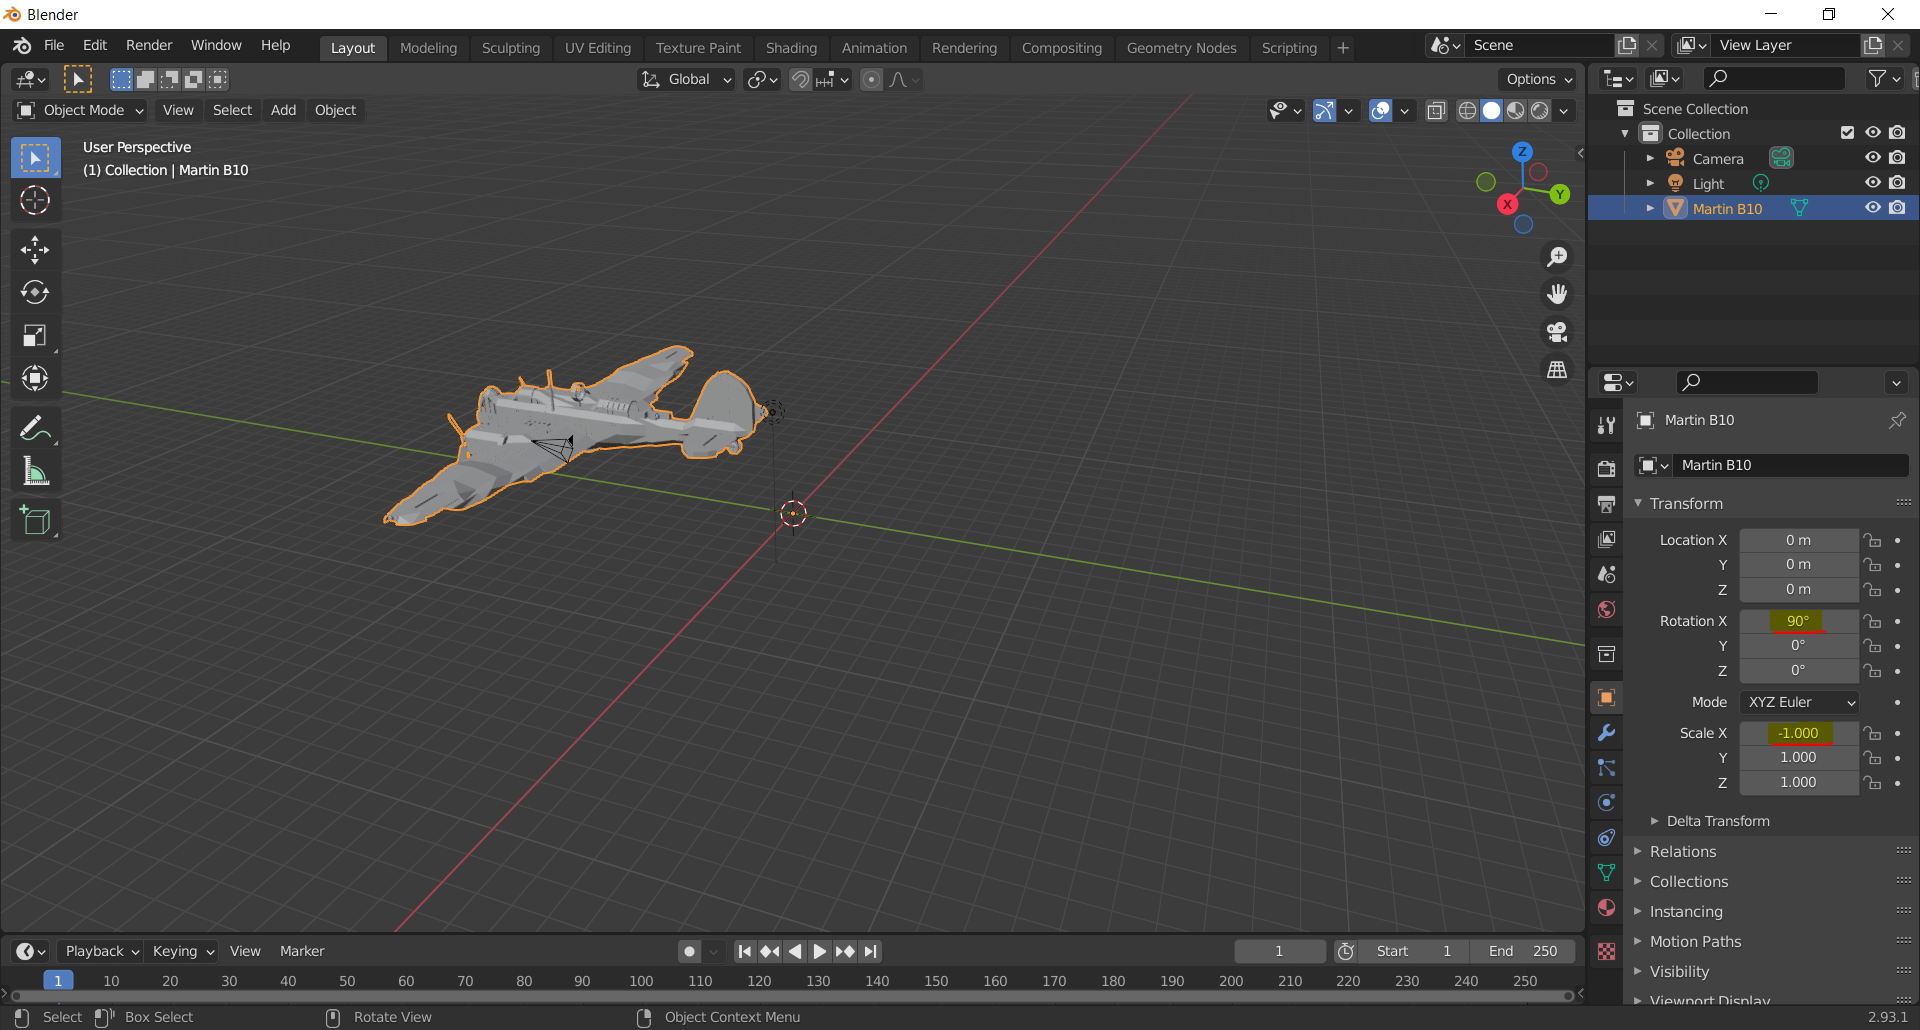Open the Object Mode dropdown
The height and width of the screenshot is (1030, 1920).
pos(82,110)
